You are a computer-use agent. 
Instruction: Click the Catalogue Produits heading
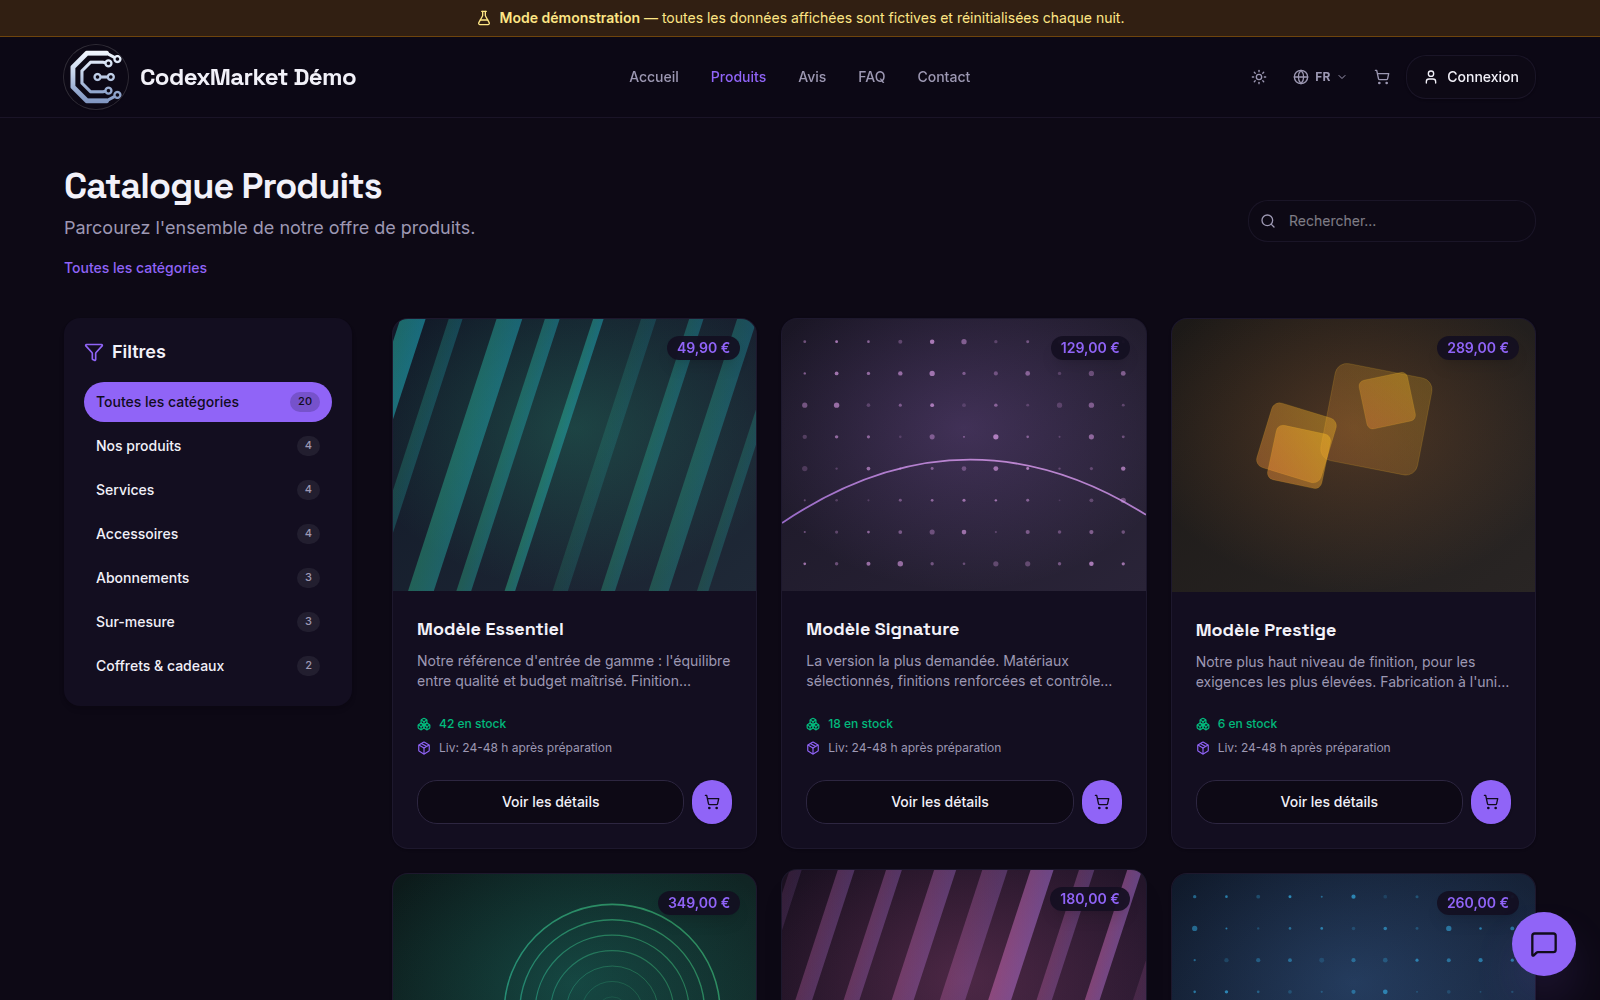click(x=223, y=186)
